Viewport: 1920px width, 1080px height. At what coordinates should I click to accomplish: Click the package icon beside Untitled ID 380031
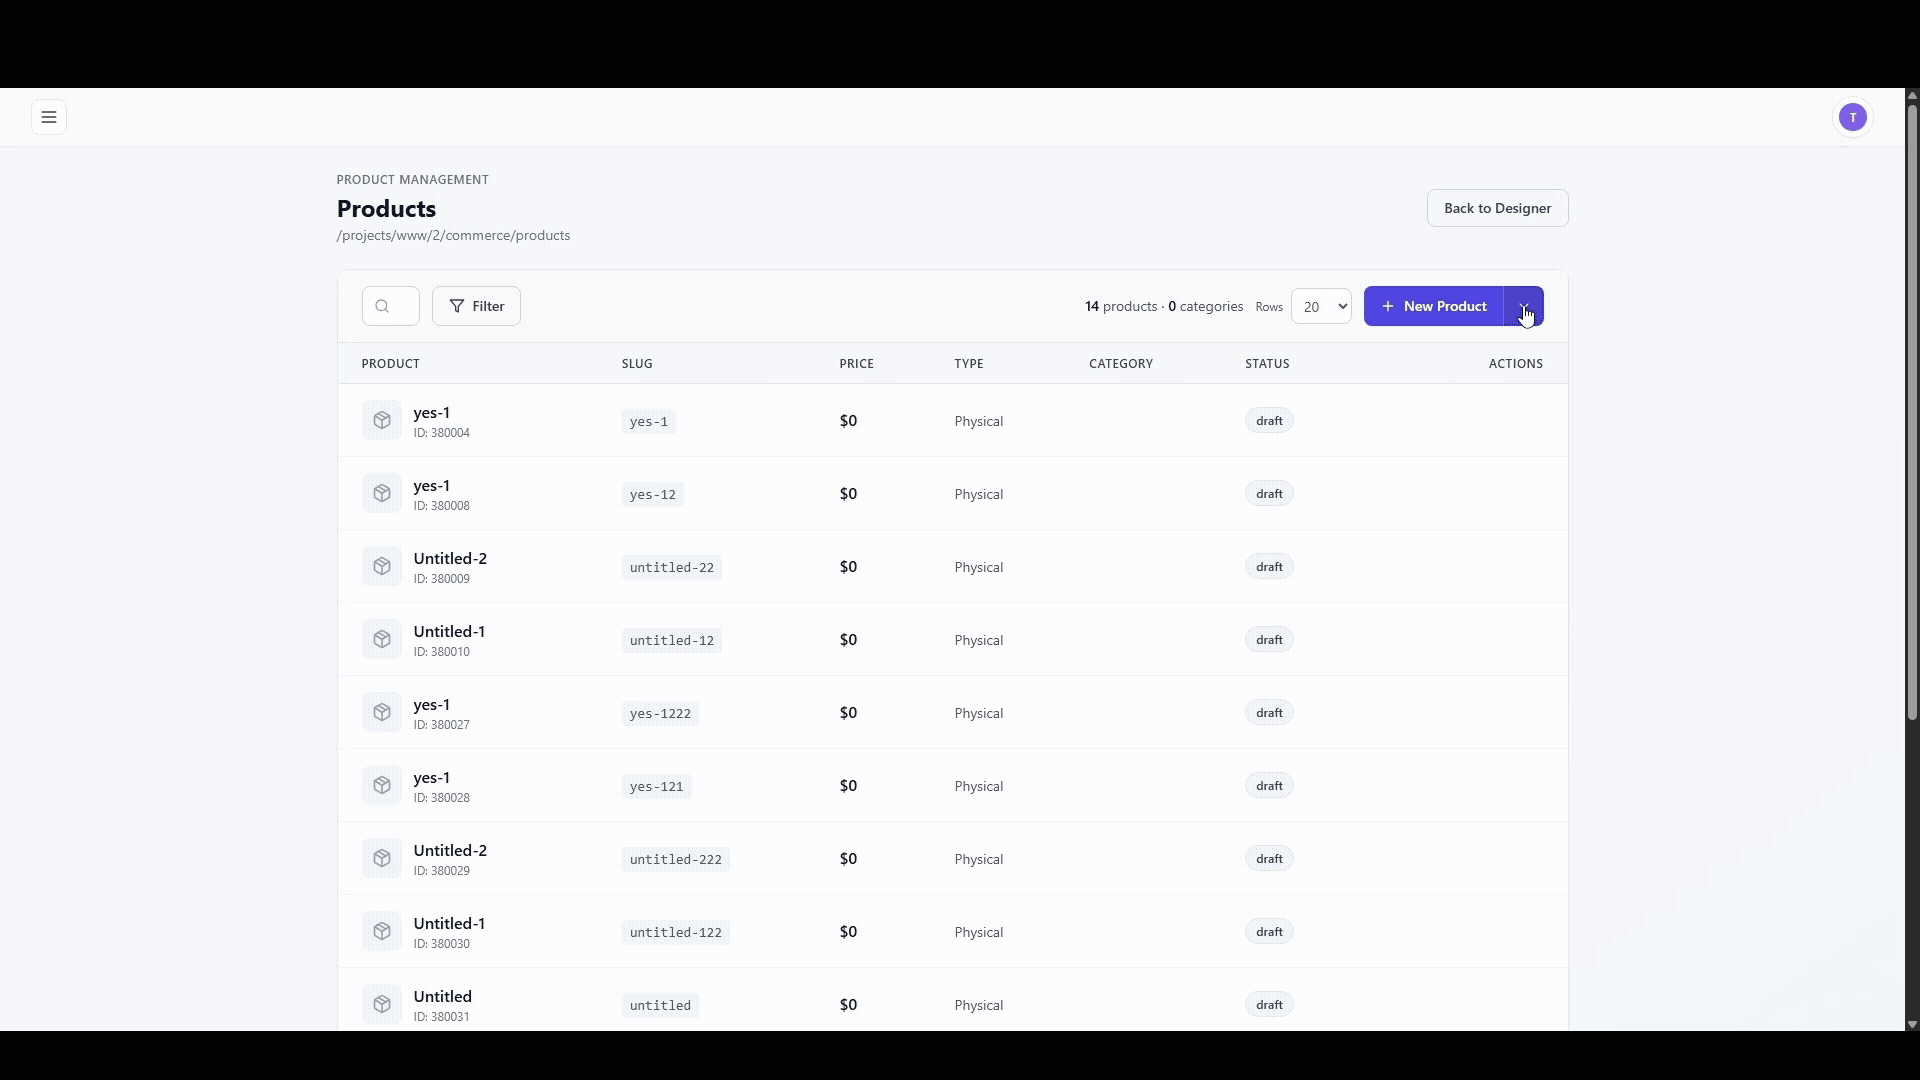coord(381,1004)
